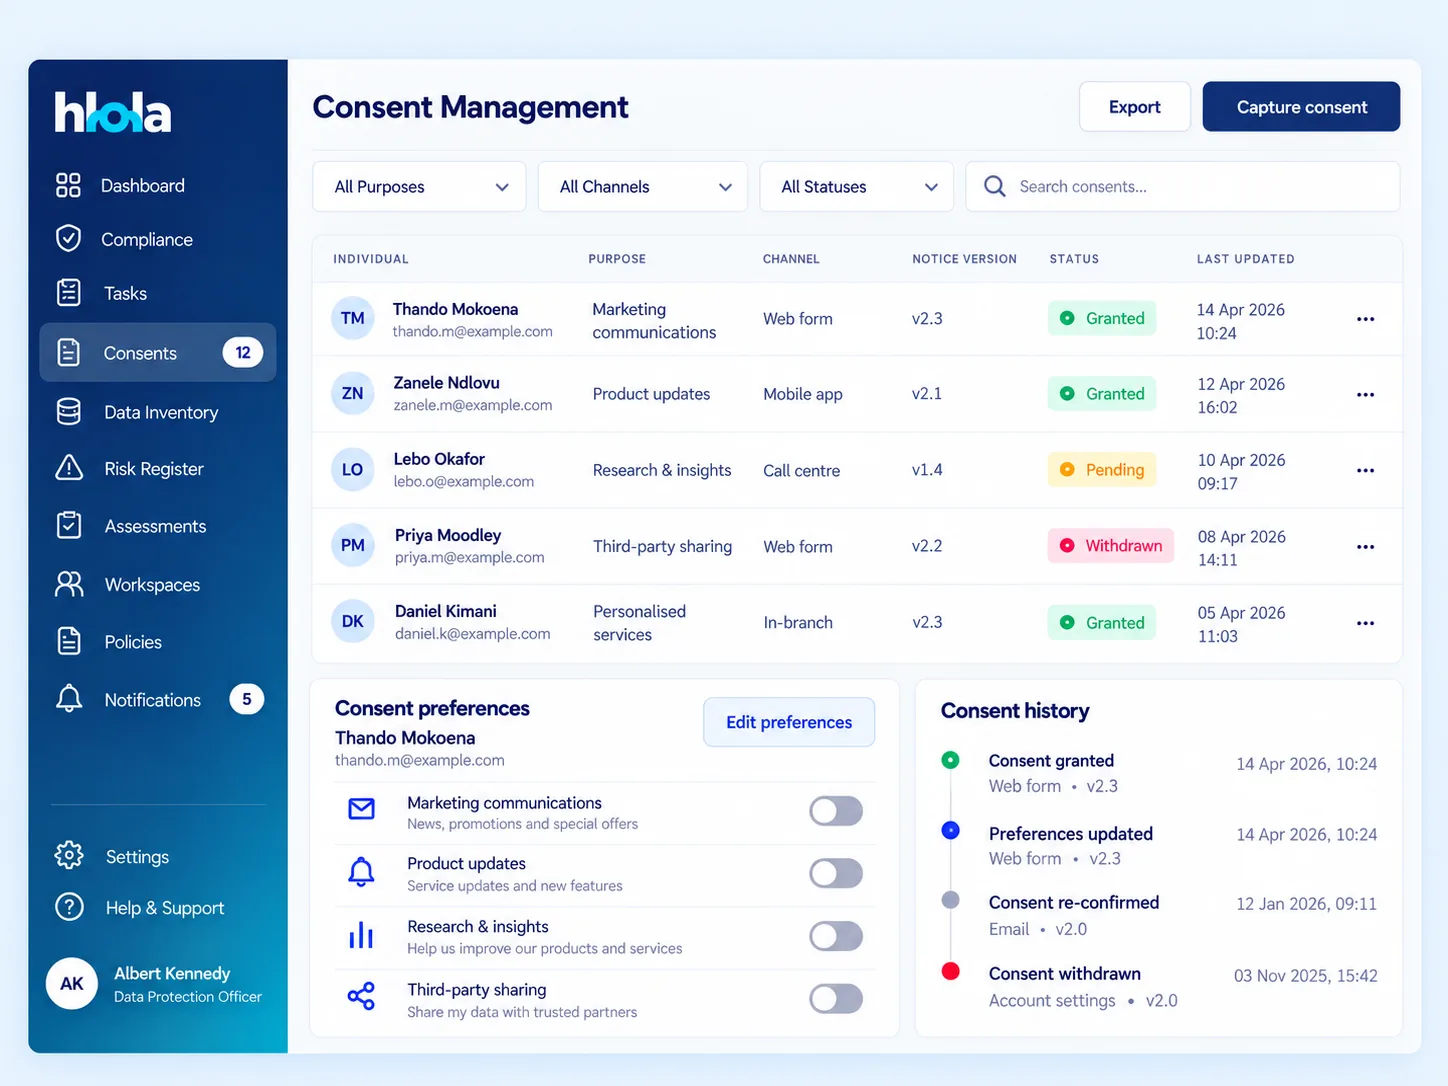1448x1086 pixels.
Task: Click the Tasks checklist icon
Action: (68, 293)
